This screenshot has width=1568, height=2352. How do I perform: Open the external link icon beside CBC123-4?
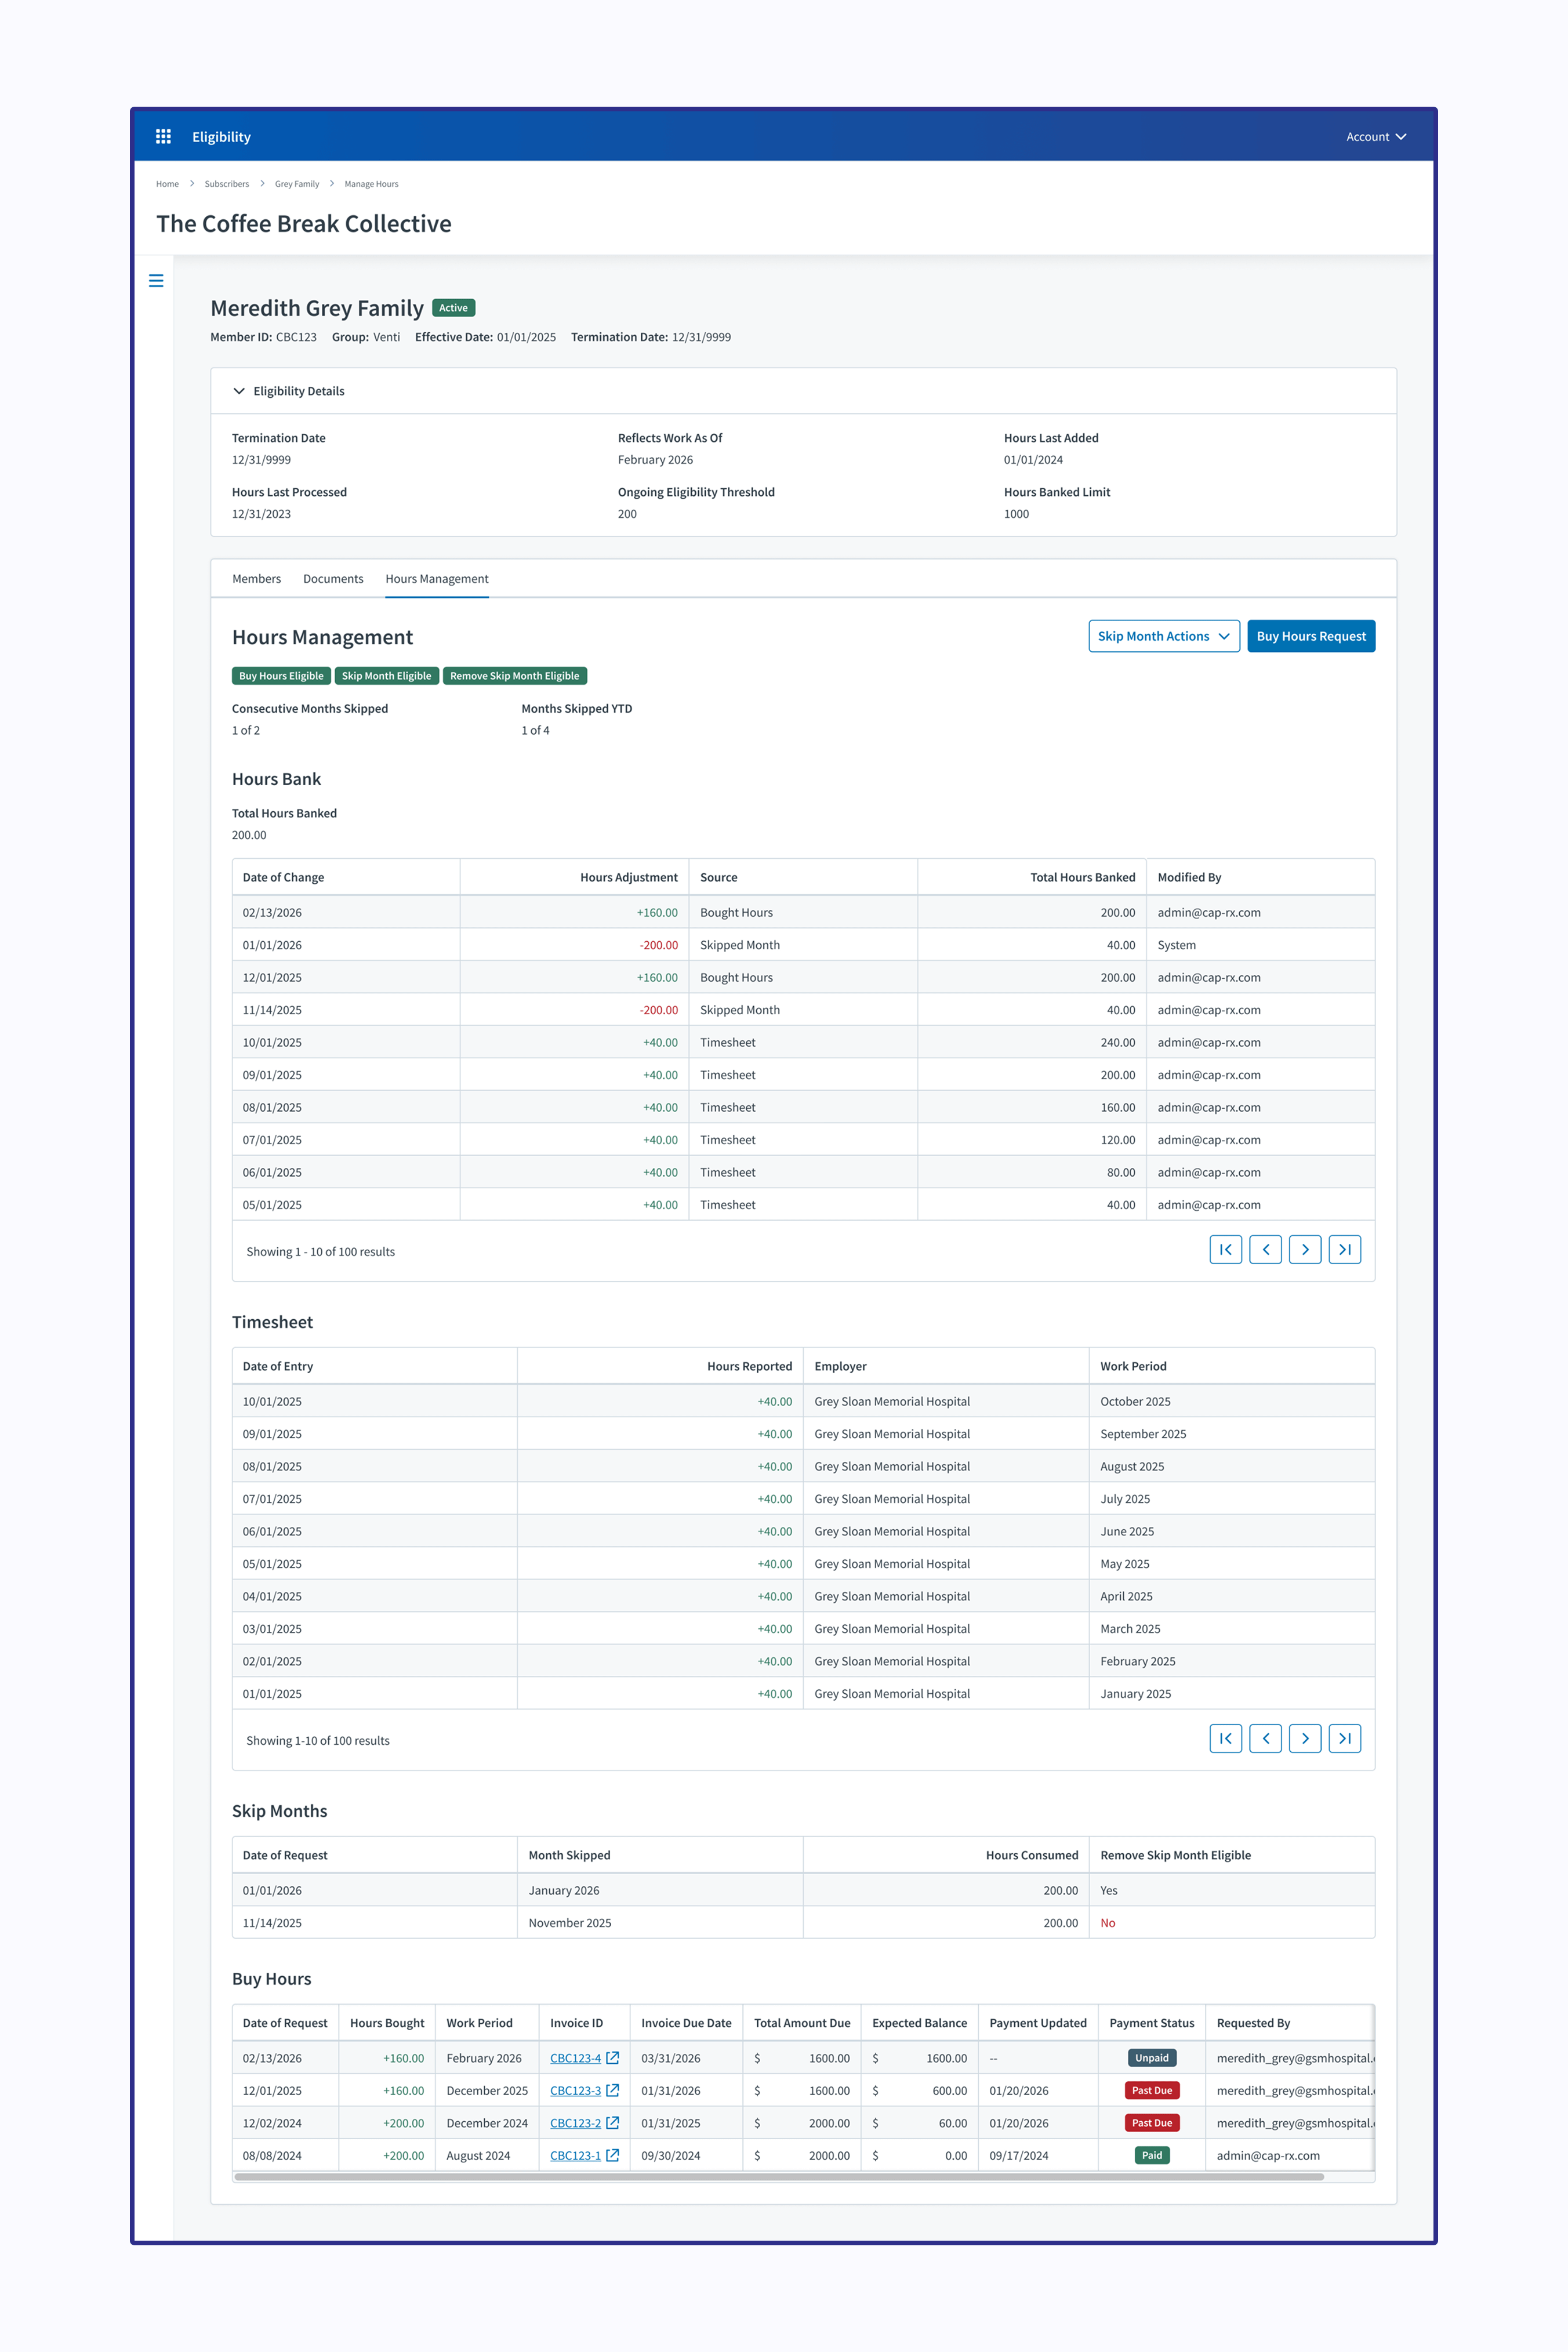[x=613, y=2057]
